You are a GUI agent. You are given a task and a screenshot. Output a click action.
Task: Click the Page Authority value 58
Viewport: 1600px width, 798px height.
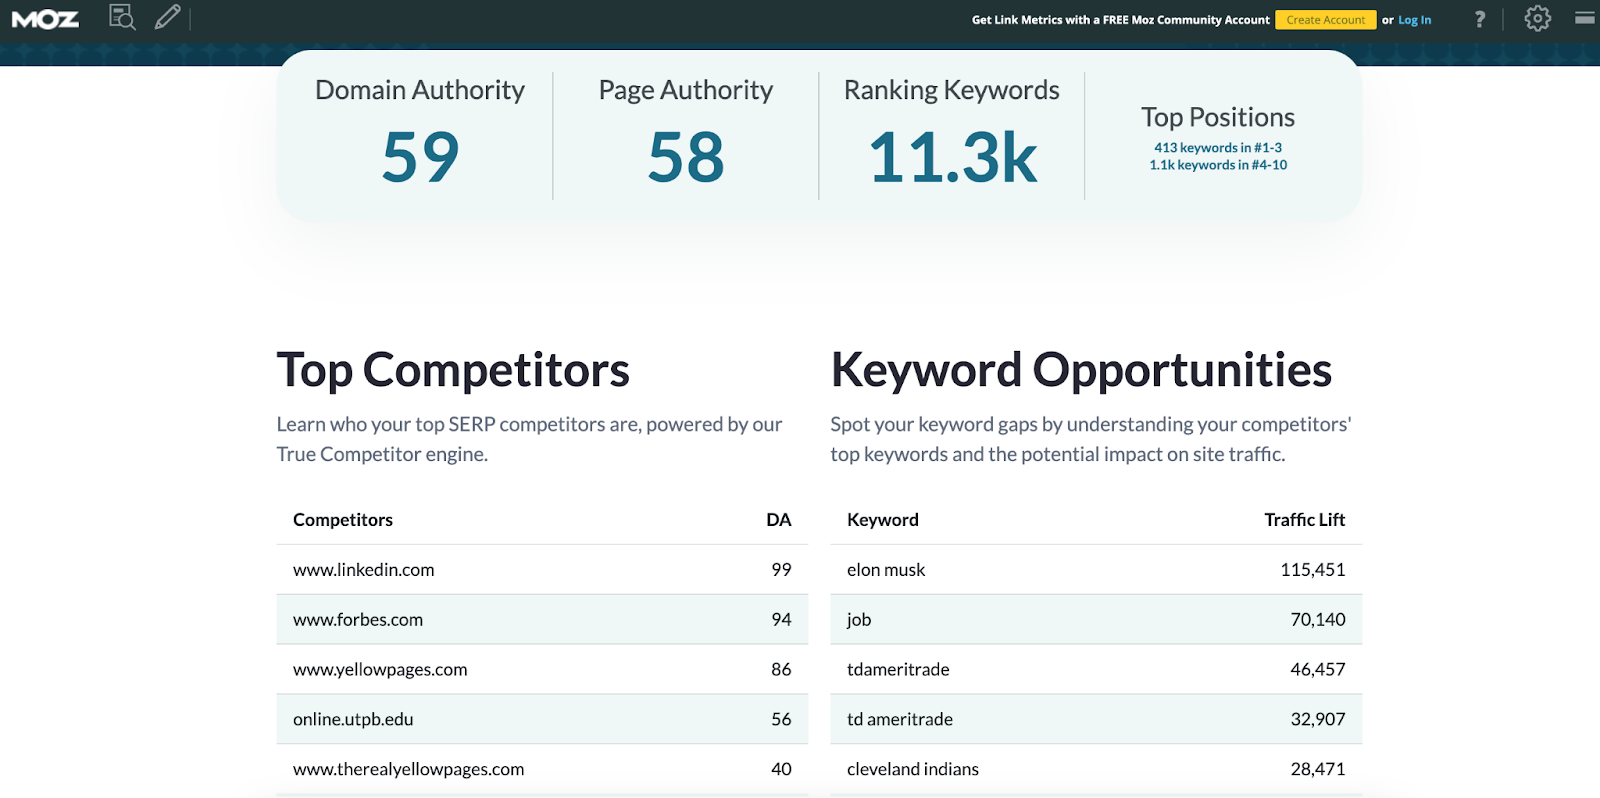(x=686, y=157)
